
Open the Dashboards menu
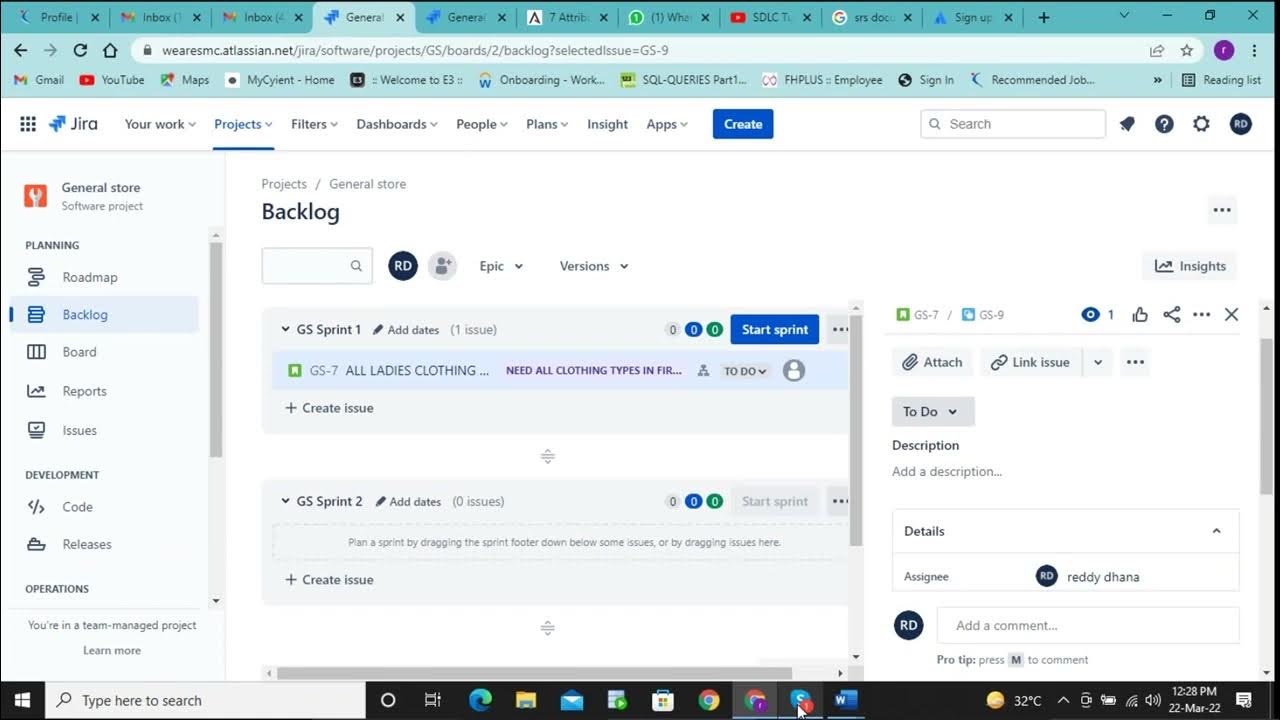coord(397,124)
